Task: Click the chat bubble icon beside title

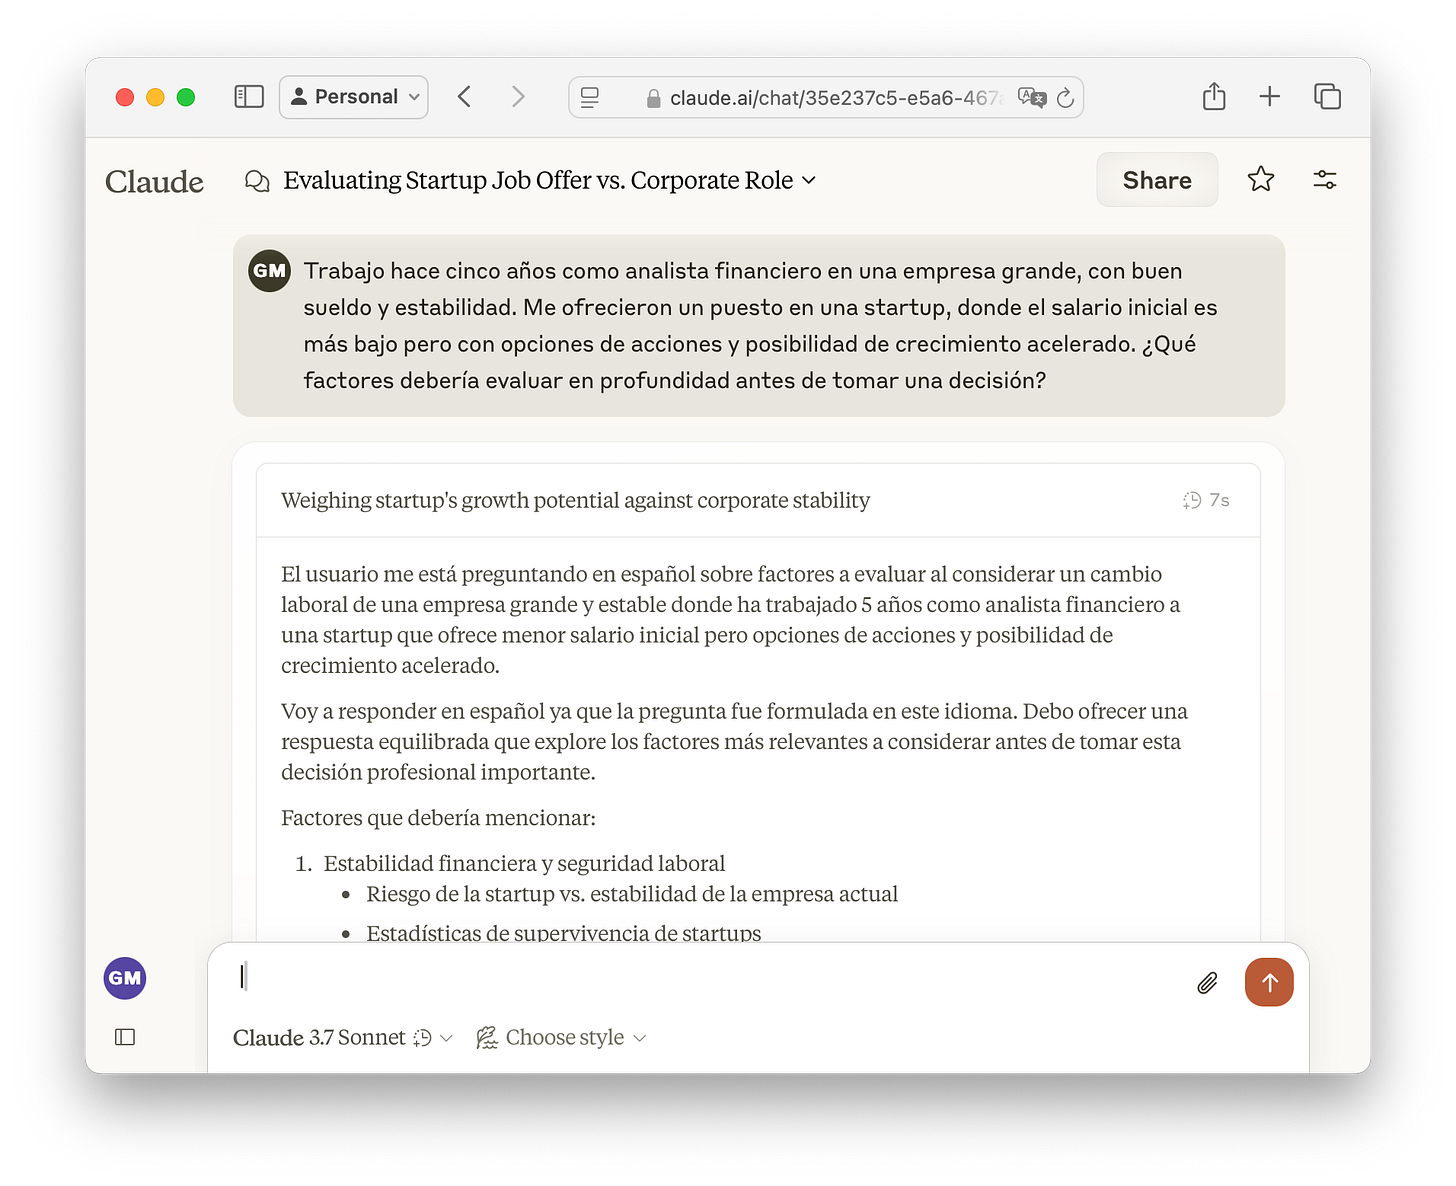Action: 257,181
